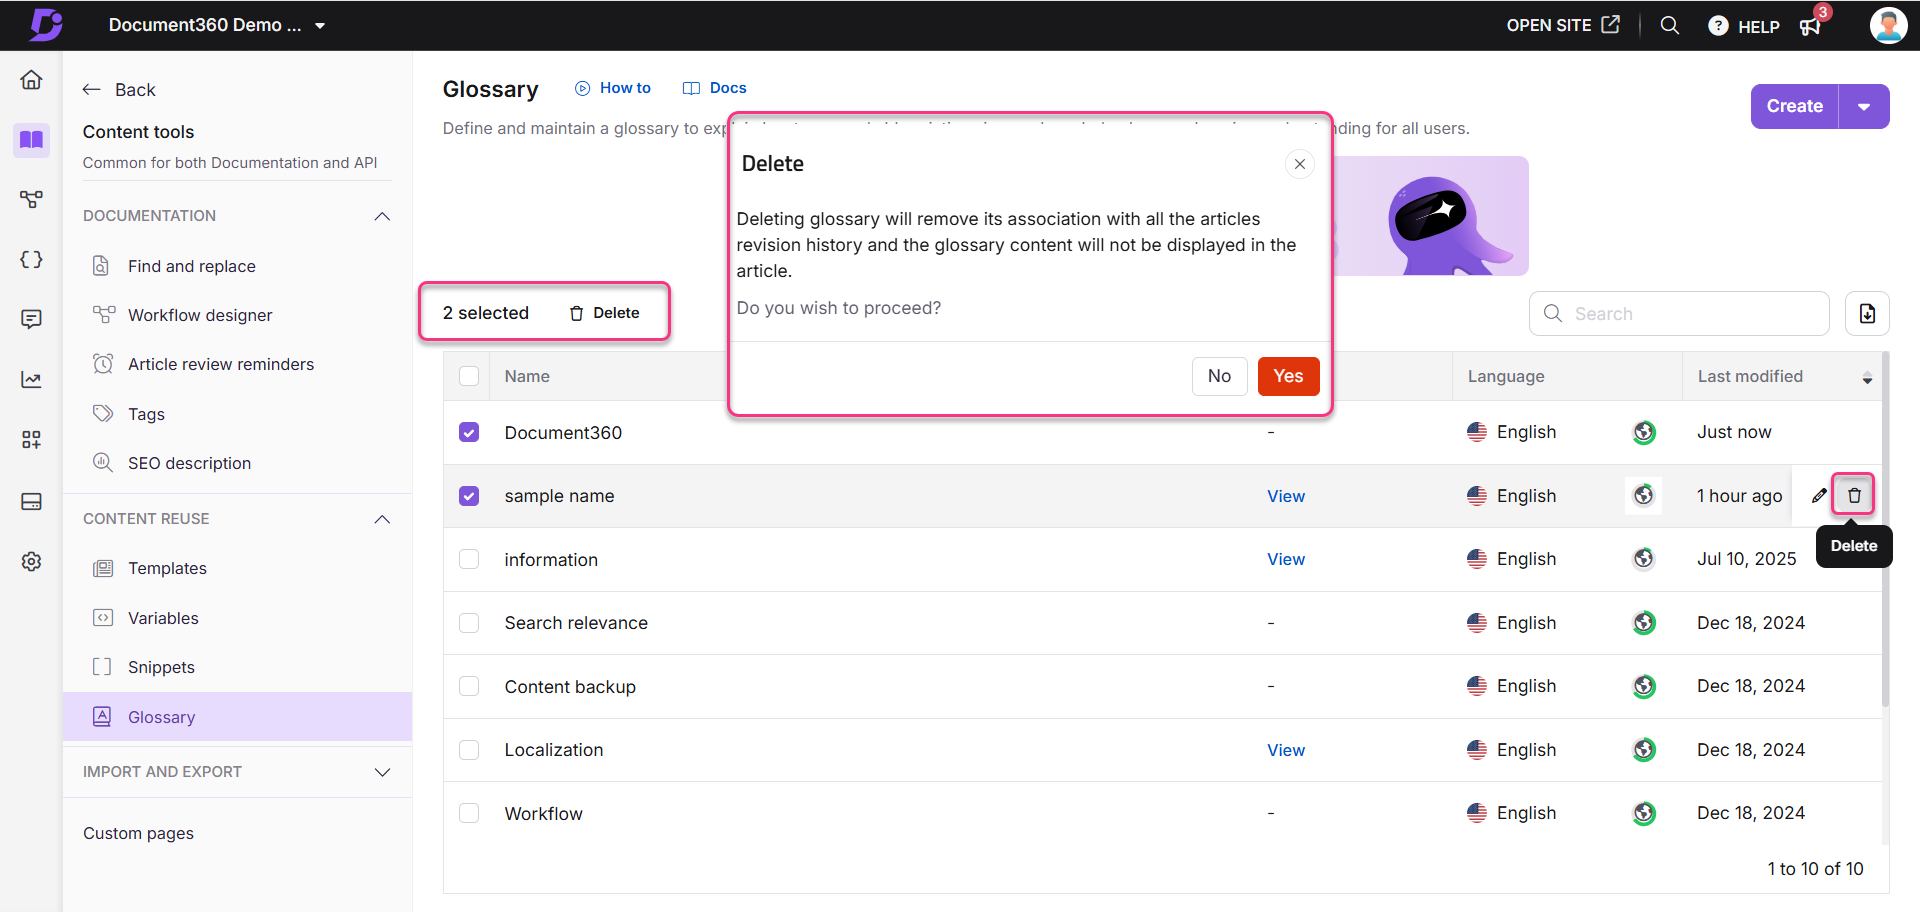Click globe icon on Localization row
The width and height of the screenshot is (1920, 912).
1644,750
